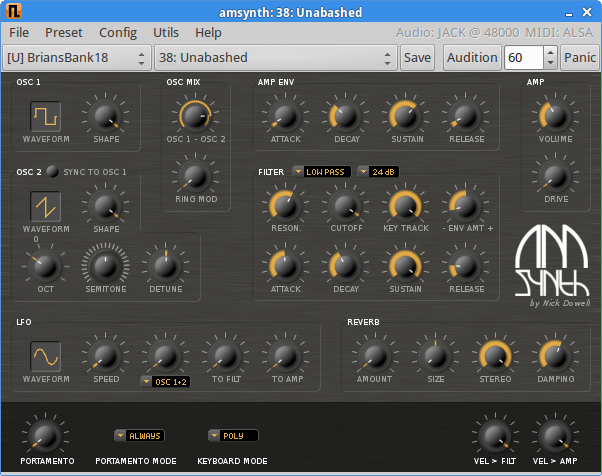Click the Amp Drive knob
The image size is (602, 476).
(555, 176)
